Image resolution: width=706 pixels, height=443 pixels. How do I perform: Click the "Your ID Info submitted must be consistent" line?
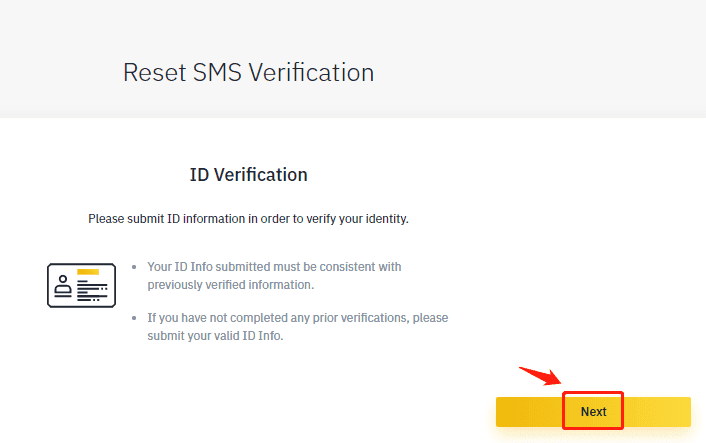(274, 267)
